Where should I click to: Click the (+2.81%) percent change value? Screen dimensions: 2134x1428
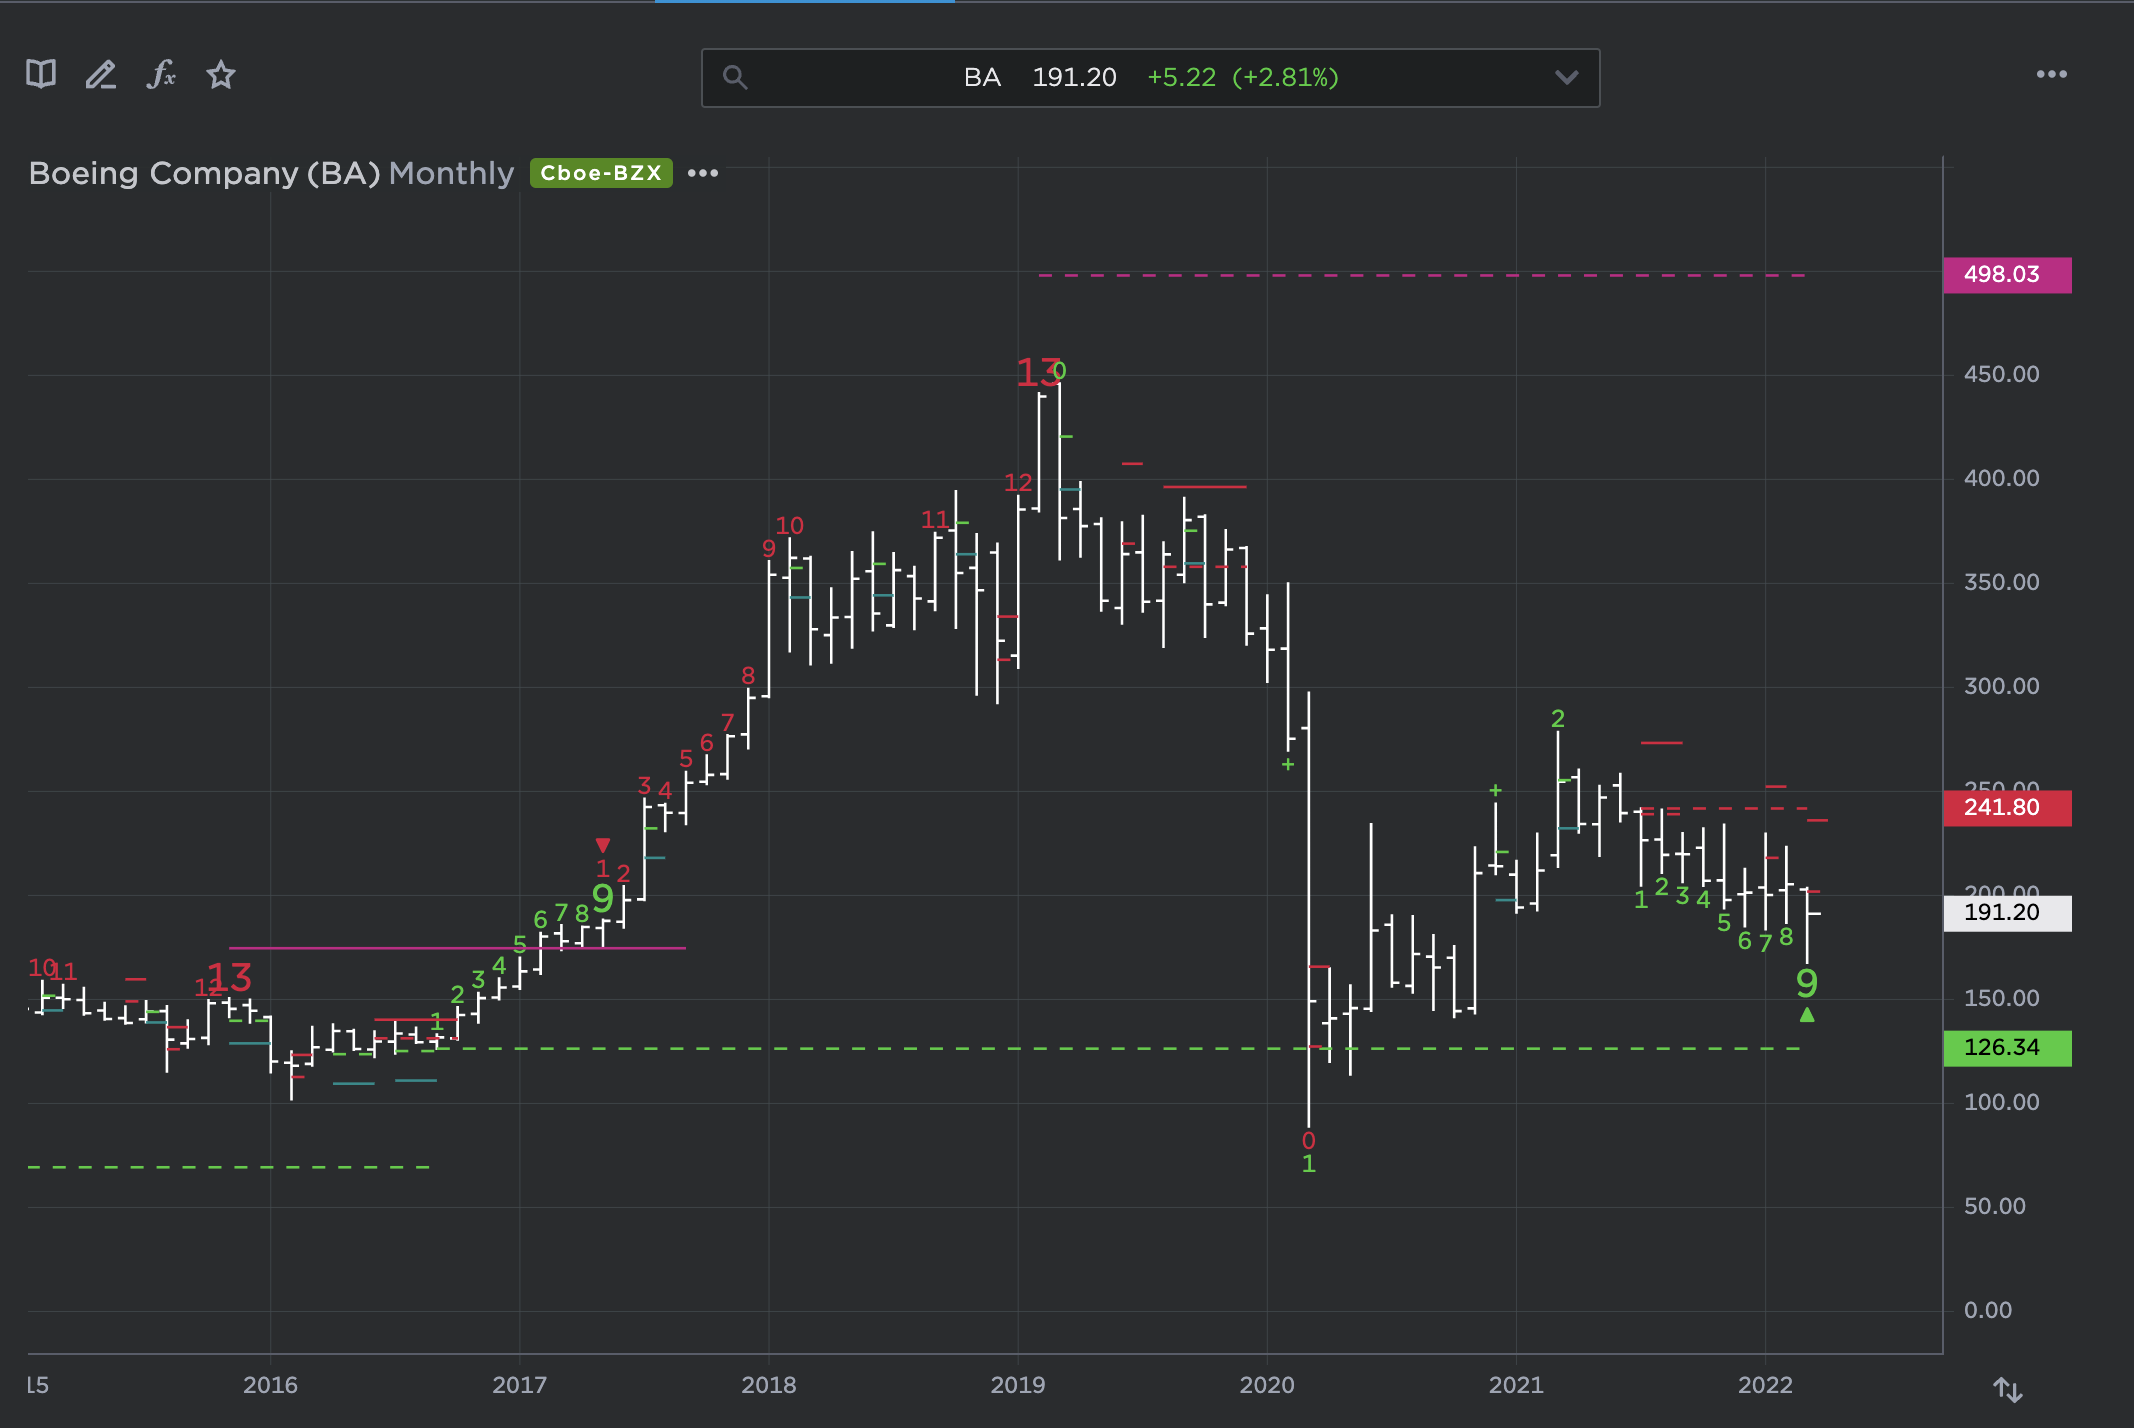coord(1285,77)
